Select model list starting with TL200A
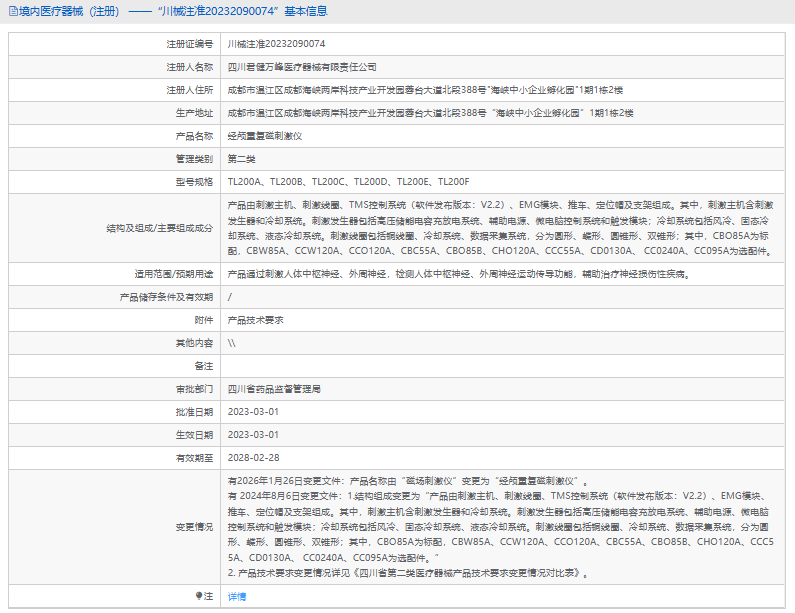The width and height of the screenshot is (795, 613). click(348, 182)
